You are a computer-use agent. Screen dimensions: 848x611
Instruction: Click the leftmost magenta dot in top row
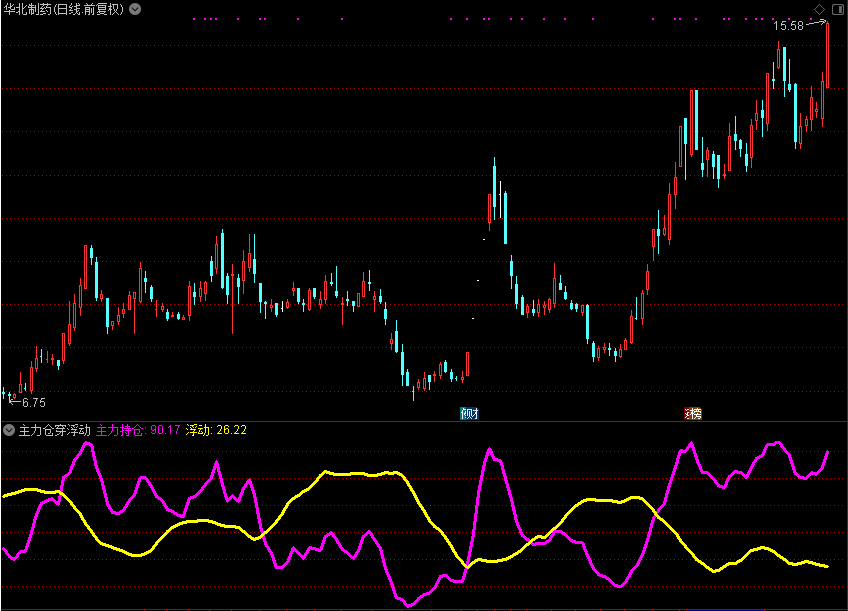tap(193, 19)
